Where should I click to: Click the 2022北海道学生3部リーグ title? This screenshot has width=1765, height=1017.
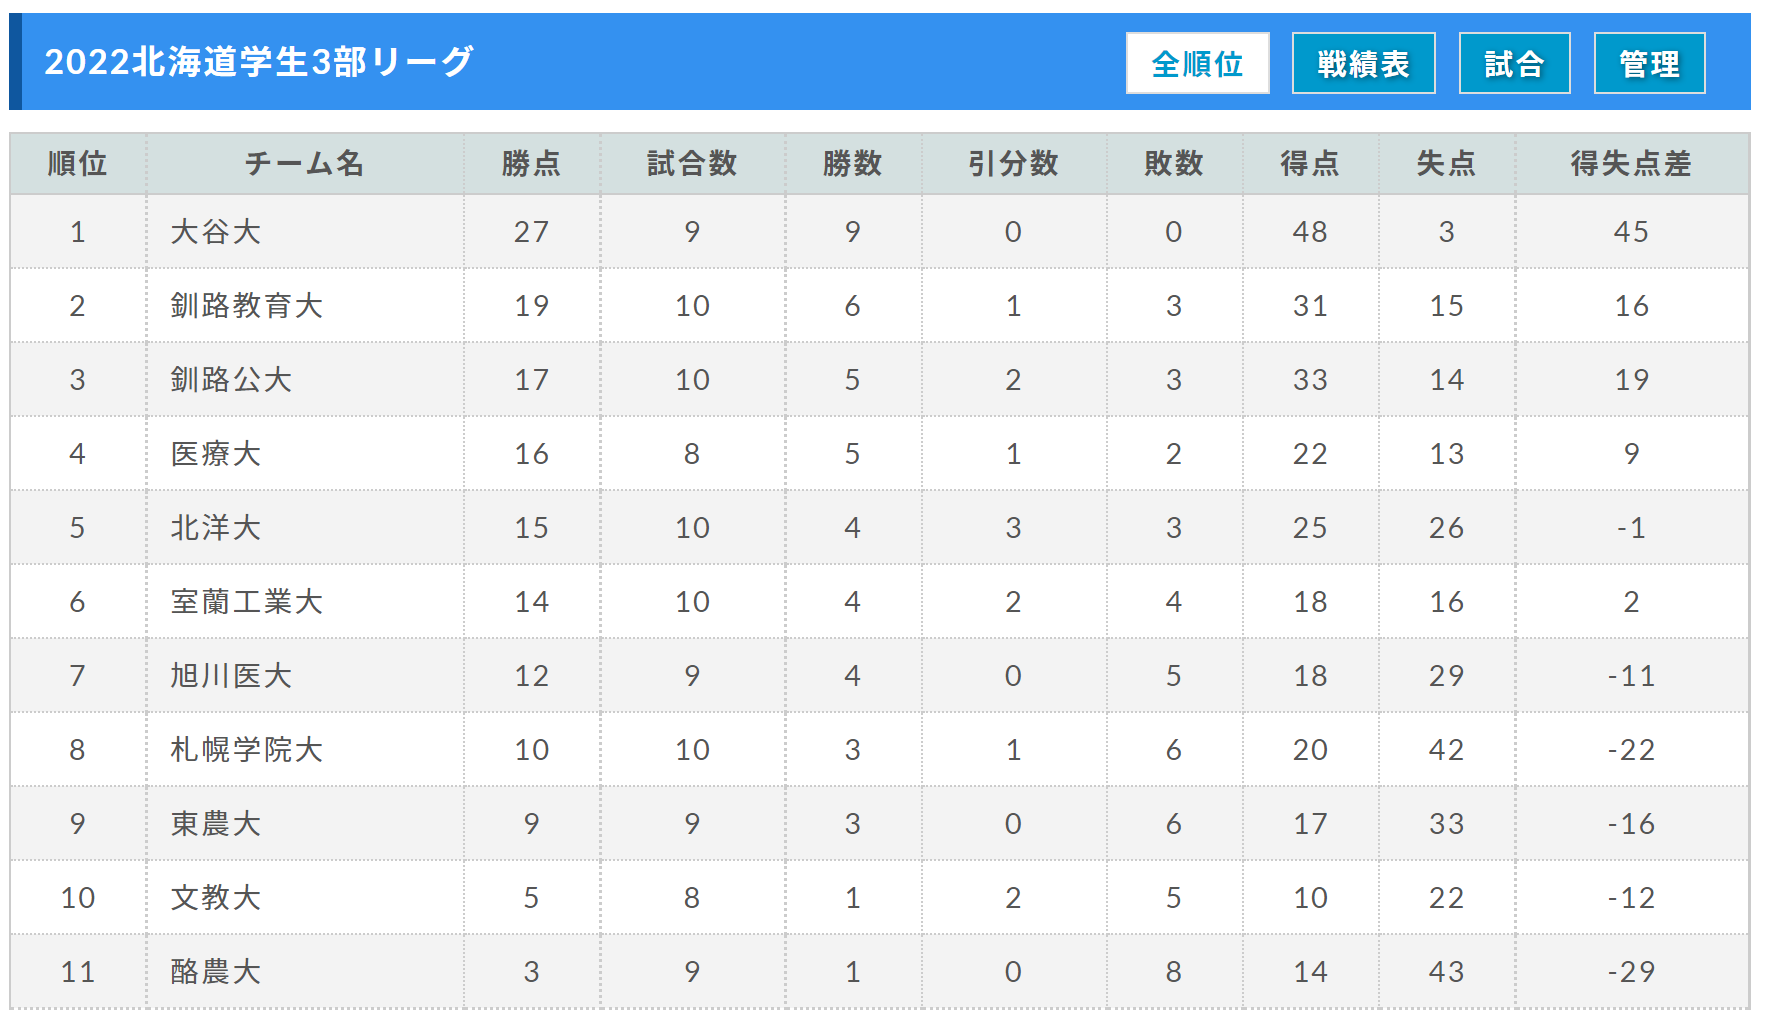(259, 62)
